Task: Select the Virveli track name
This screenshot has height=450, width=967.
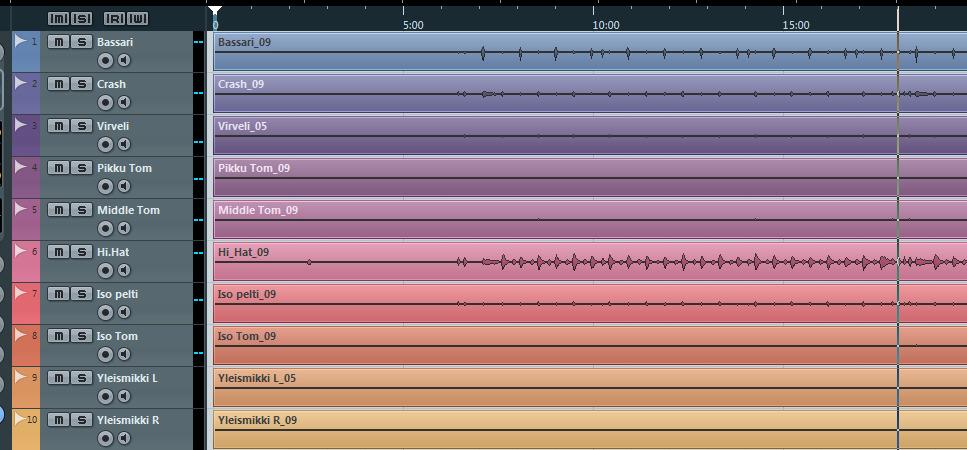Action: [x=113, y=126]
